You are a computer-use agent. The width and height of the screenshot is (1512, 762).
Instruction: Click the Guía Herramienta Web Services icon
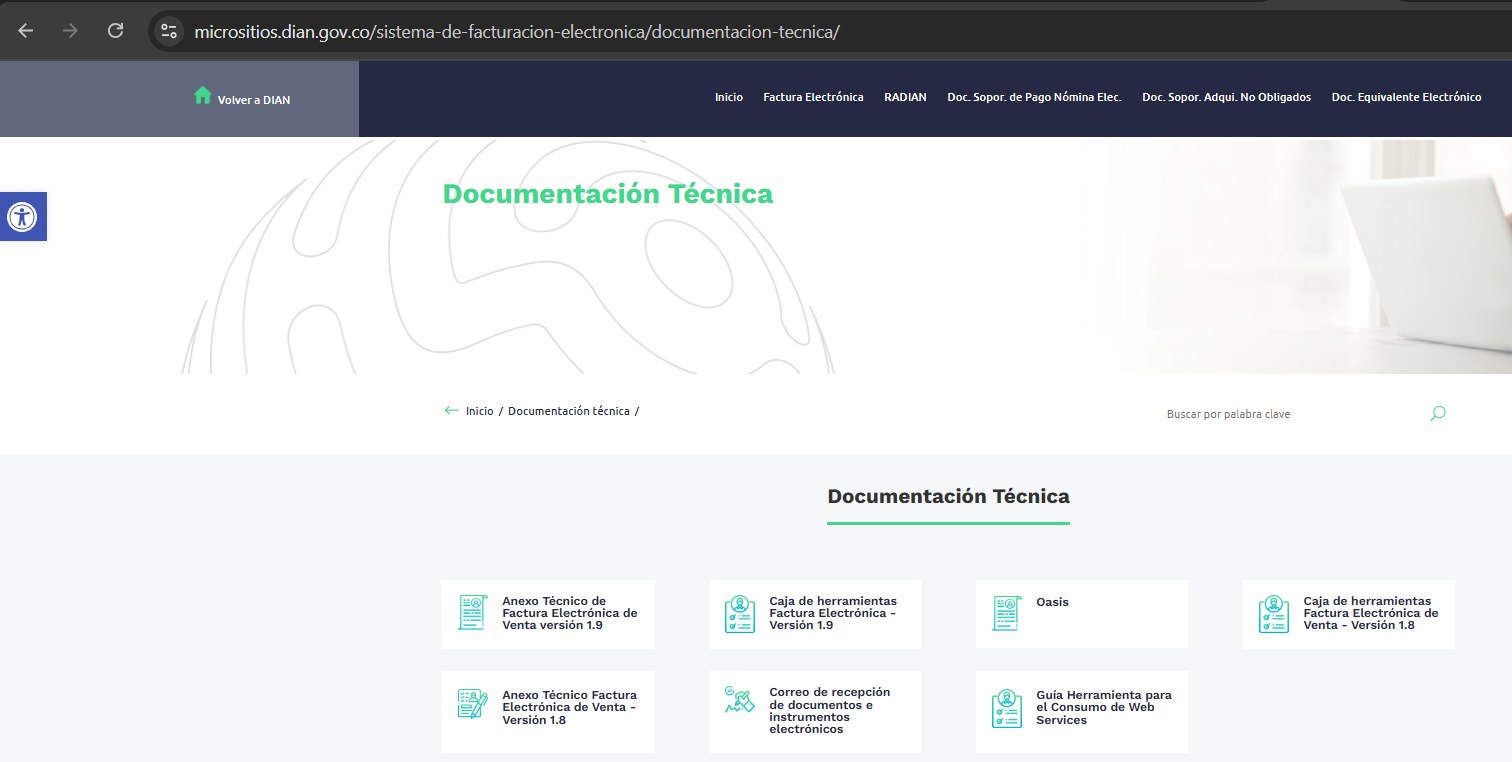(1007, 708)
